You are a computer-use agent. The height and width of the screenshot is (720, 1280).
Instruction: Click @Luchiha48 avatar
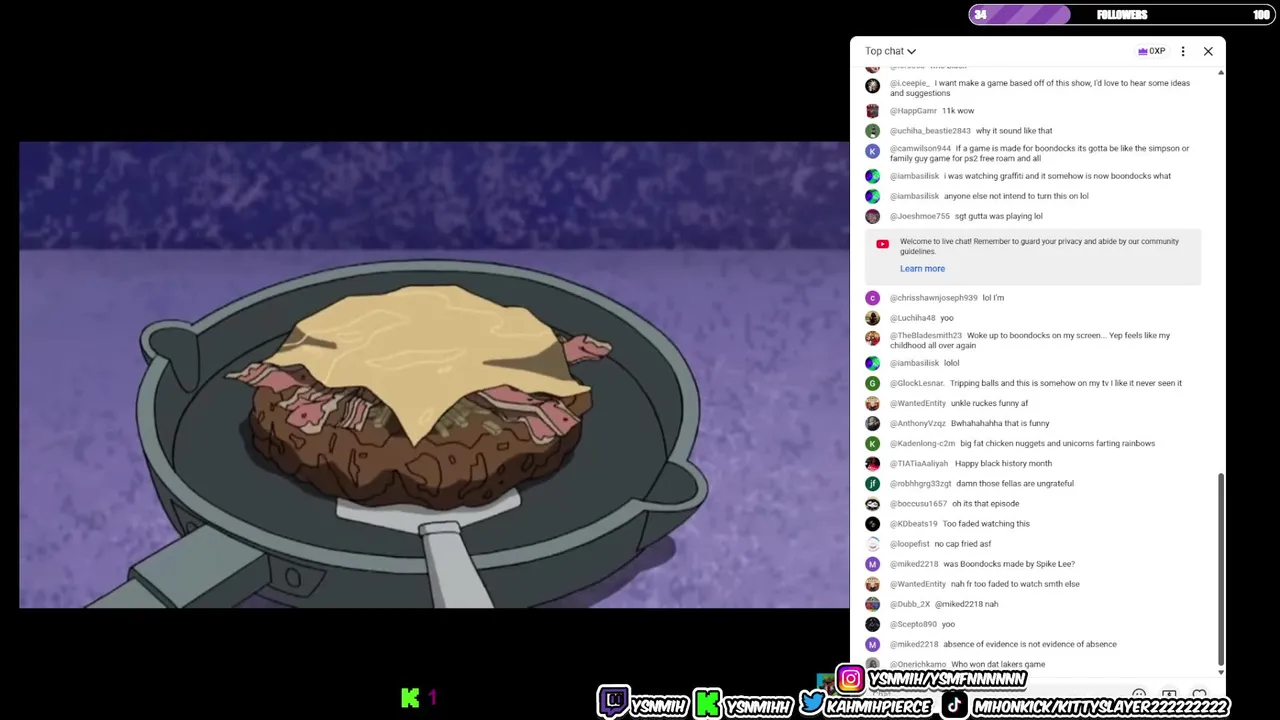tap(872, 318)
